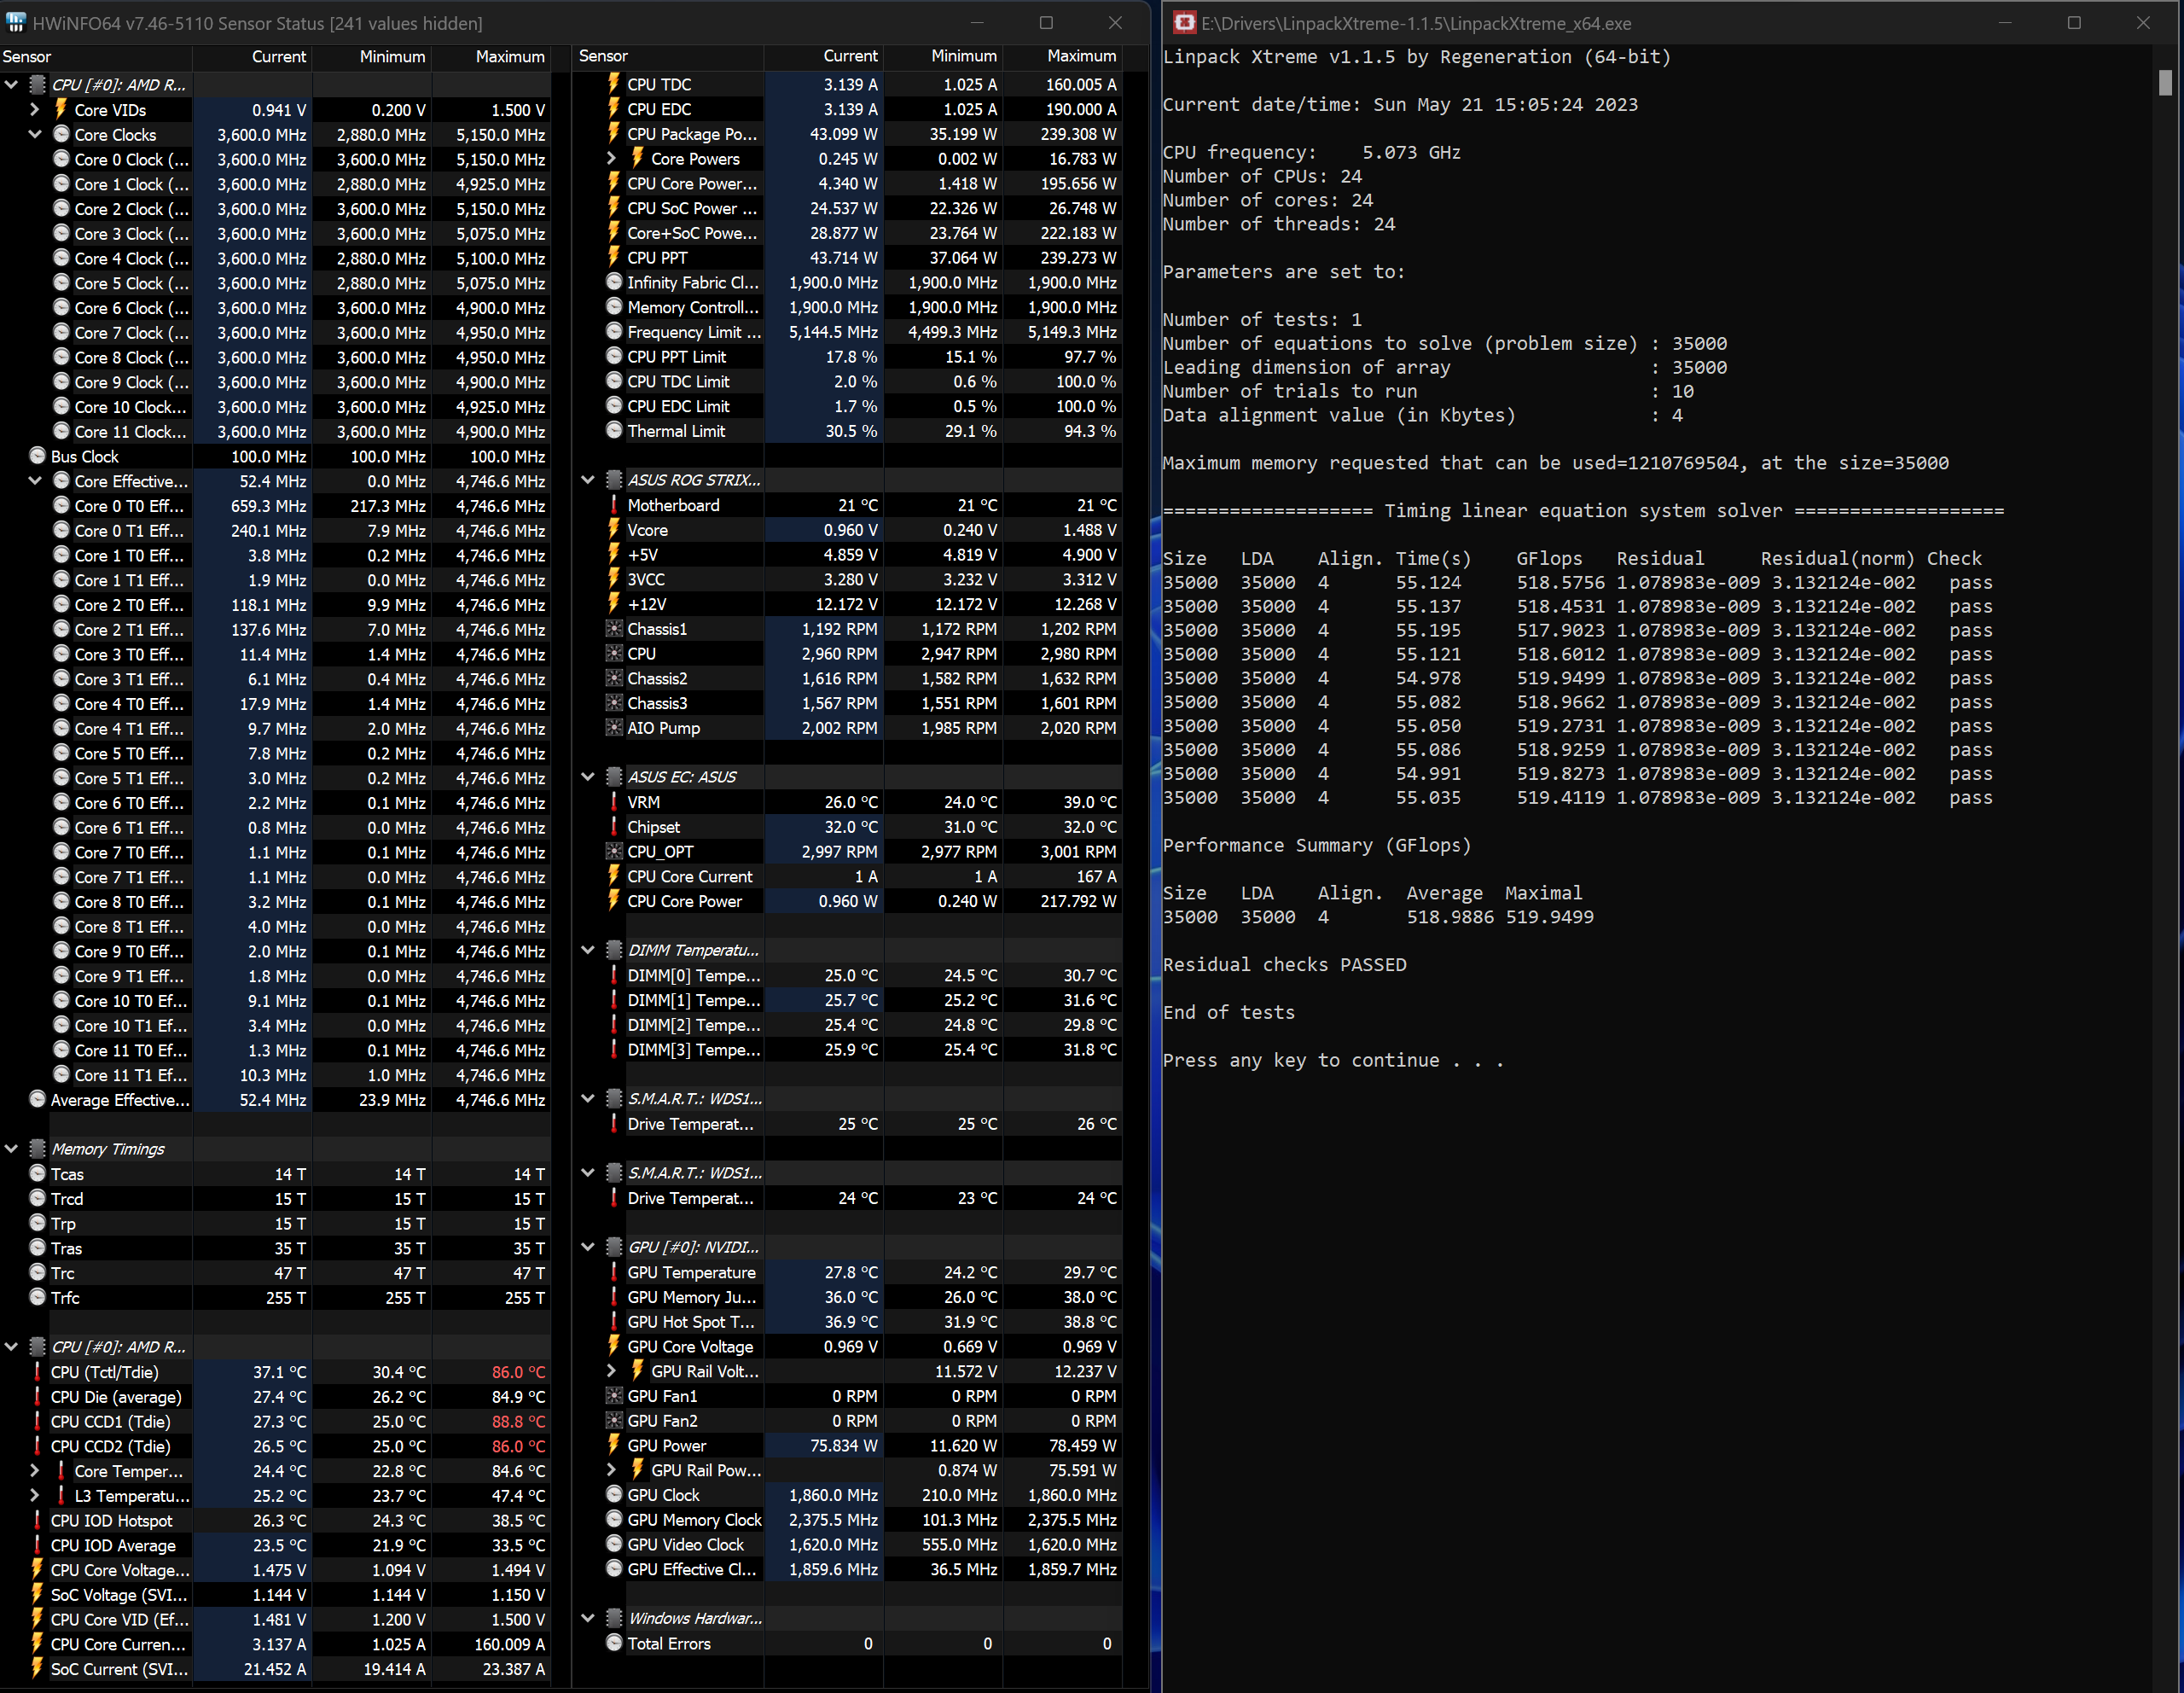Collapse the ASUS ROG STRIX section
The width and height of the screenshot is (2184, 1693).
[x=588, y=480]
